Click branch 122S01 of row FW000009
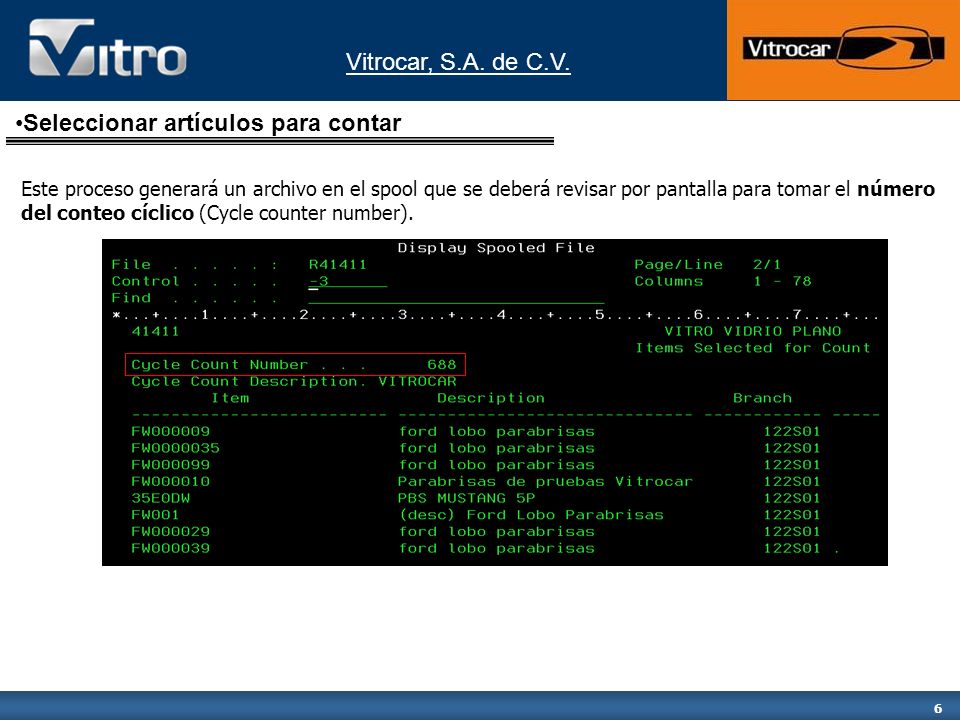Viewport: 960px width, 720px height. tap(792, 432)
